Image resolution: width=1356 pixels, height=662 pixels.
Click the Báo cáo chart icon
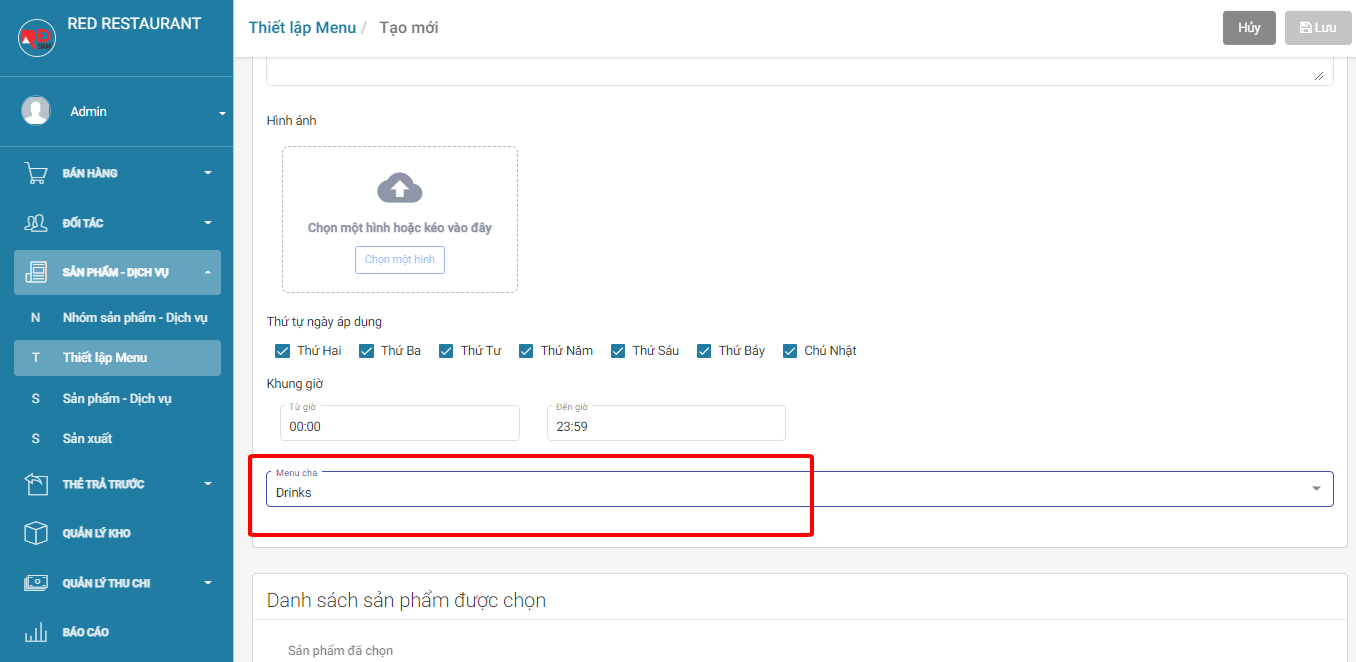[36, 632]
